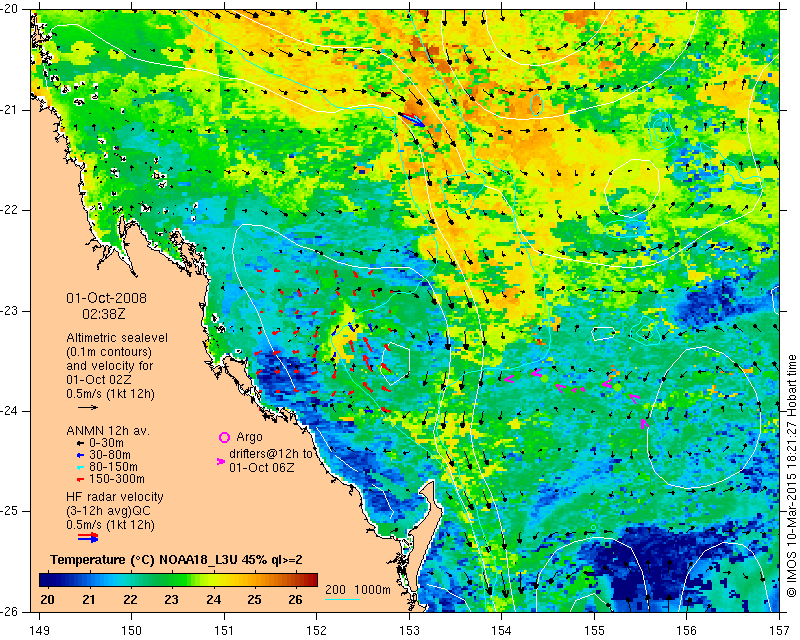This screenshot has width=800, height=640.
Task: Click colorbar tick label 25
Action: click(x=254, y=600)
